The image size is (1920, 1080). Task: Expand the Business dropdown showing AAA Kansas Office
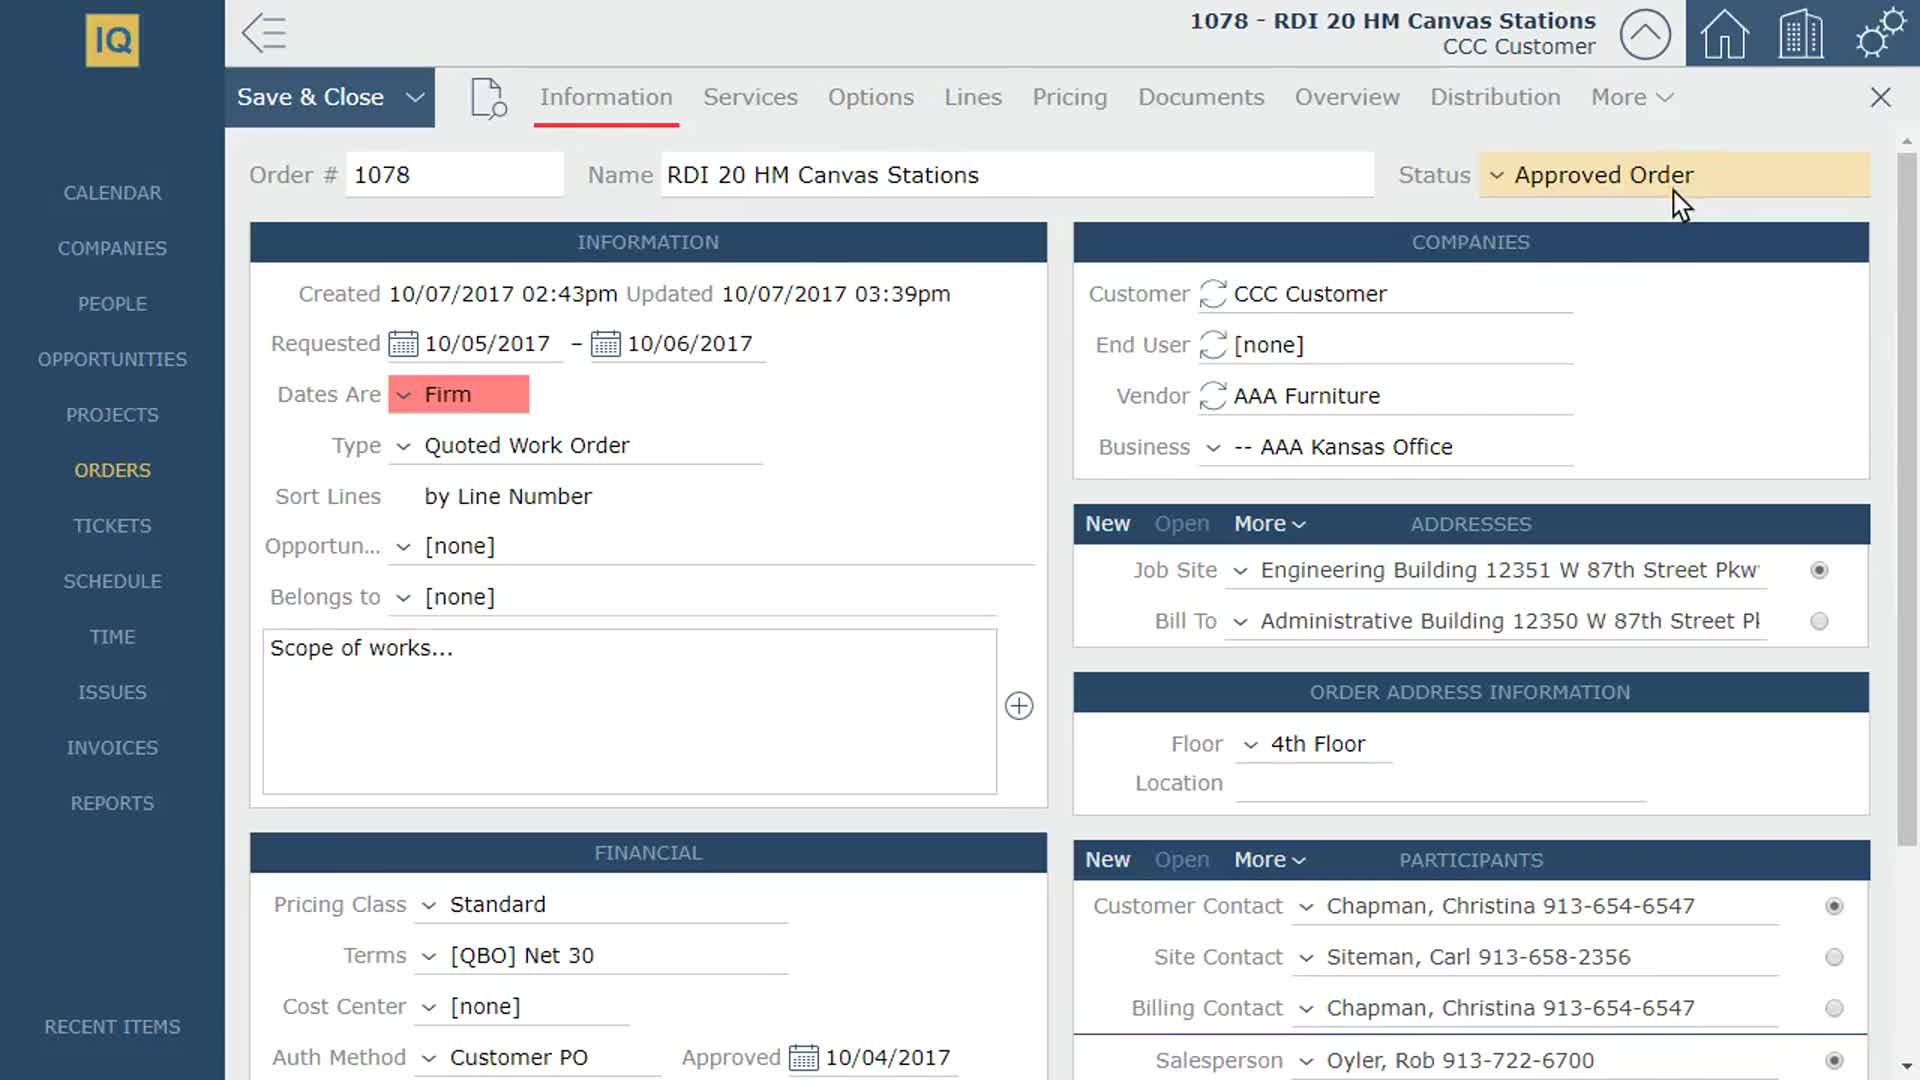tap(1212, 447)
